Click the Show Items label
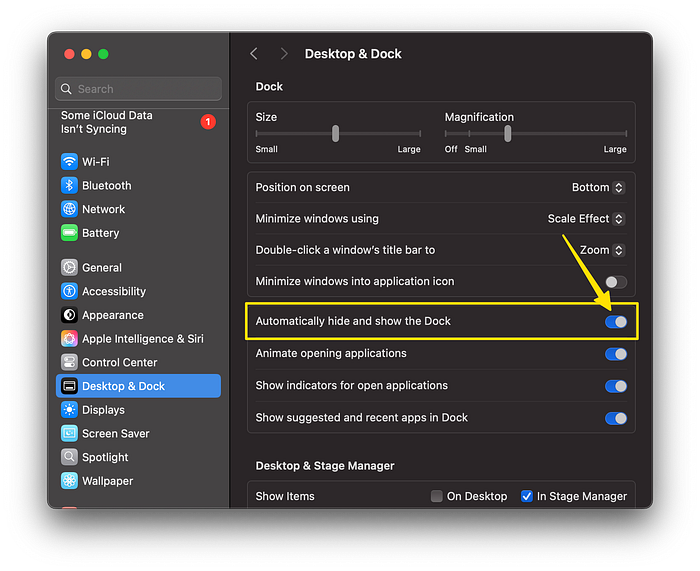The height and width of the screenshot is (571, 700). tap(285, 496)
